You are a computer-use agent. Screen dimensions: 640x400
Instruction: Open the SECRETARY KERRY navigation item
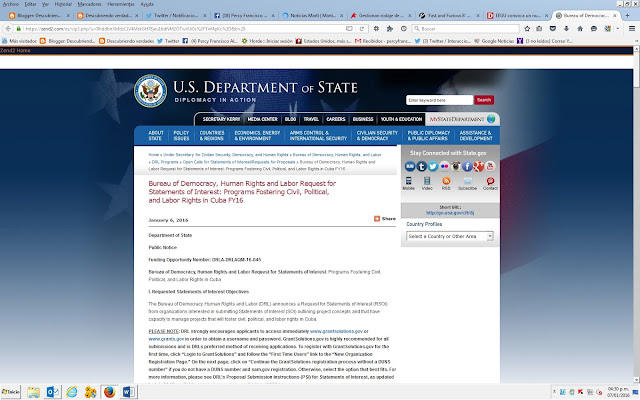[x=221, y=119]
